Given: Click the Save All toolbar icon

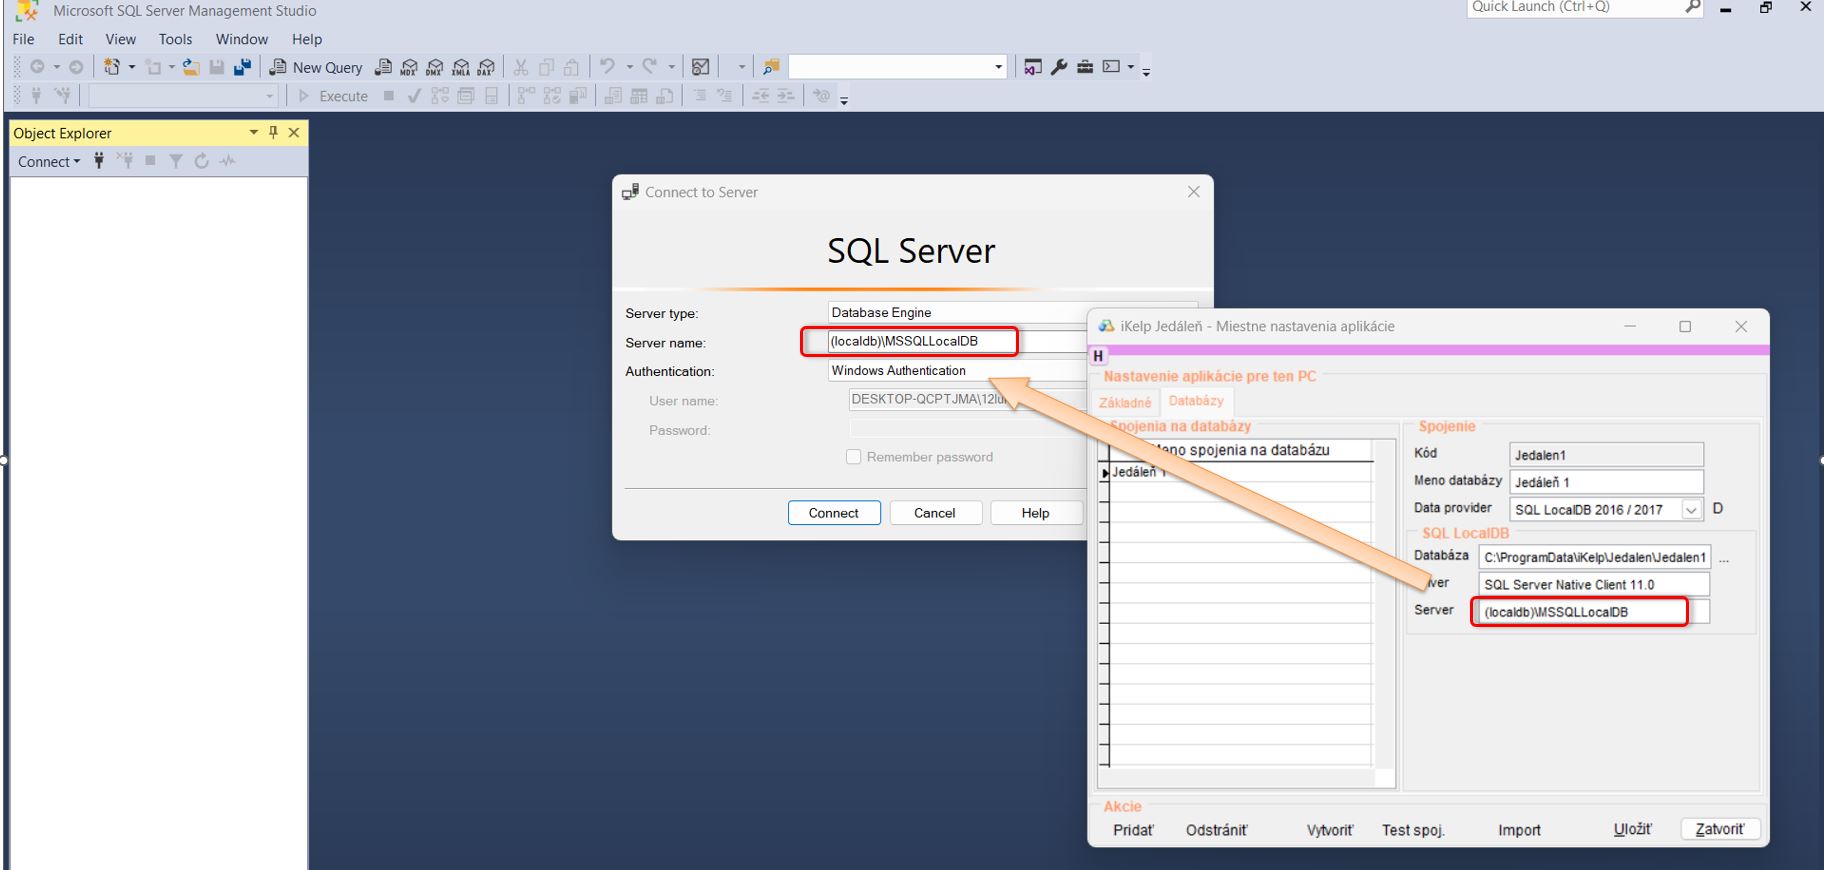Looking at the screenshot, I should [x=242, y=67].
